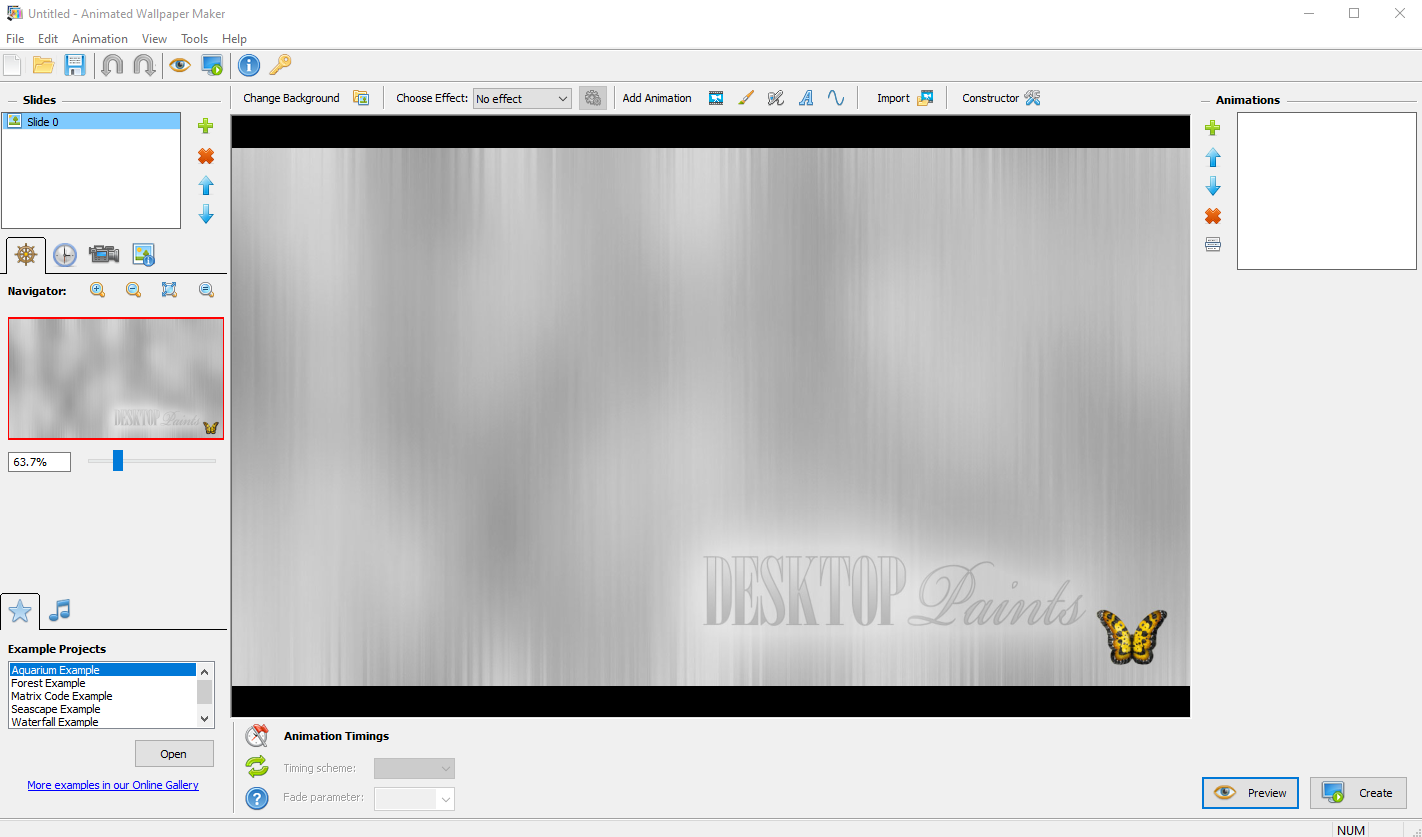Open the Animation menu

100,39
